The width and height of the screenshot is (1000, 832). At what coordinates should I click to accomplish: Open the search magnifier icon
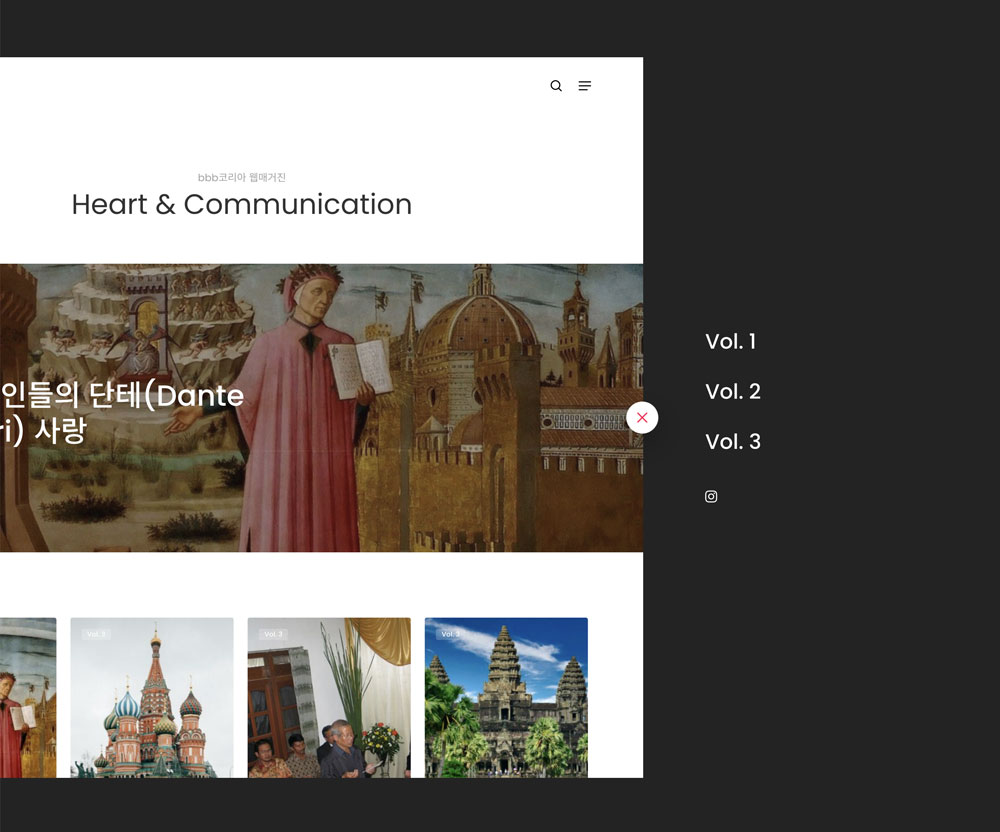coord(556,85)
